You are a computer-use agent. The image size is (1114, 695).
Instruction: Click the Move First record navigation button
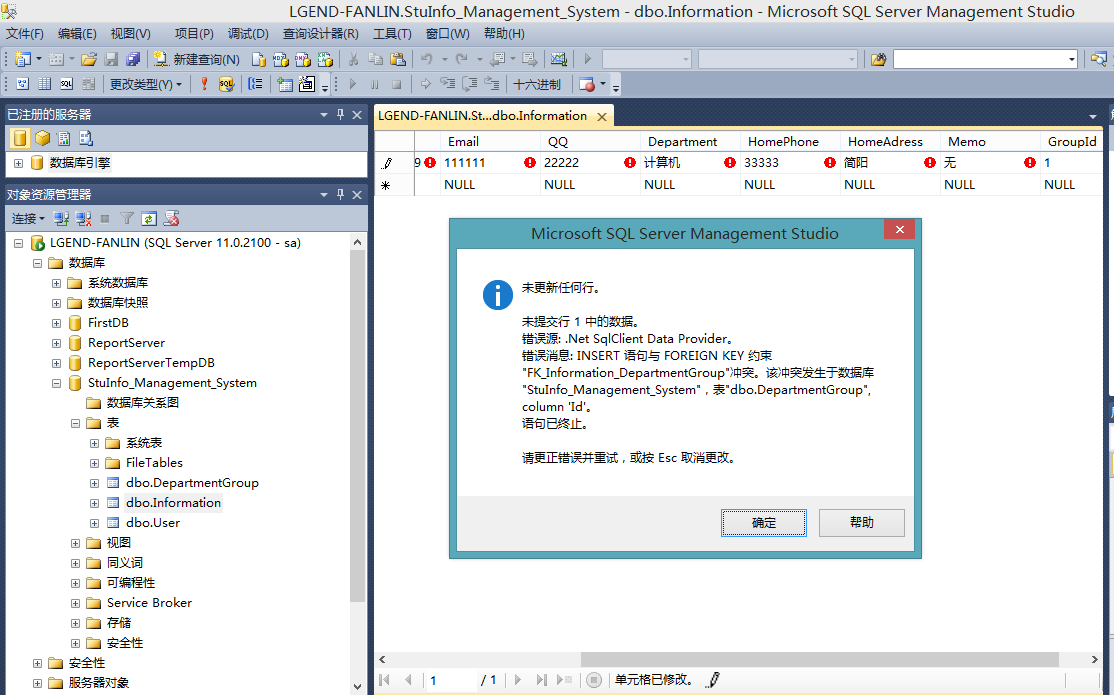[x=384, y=680]
